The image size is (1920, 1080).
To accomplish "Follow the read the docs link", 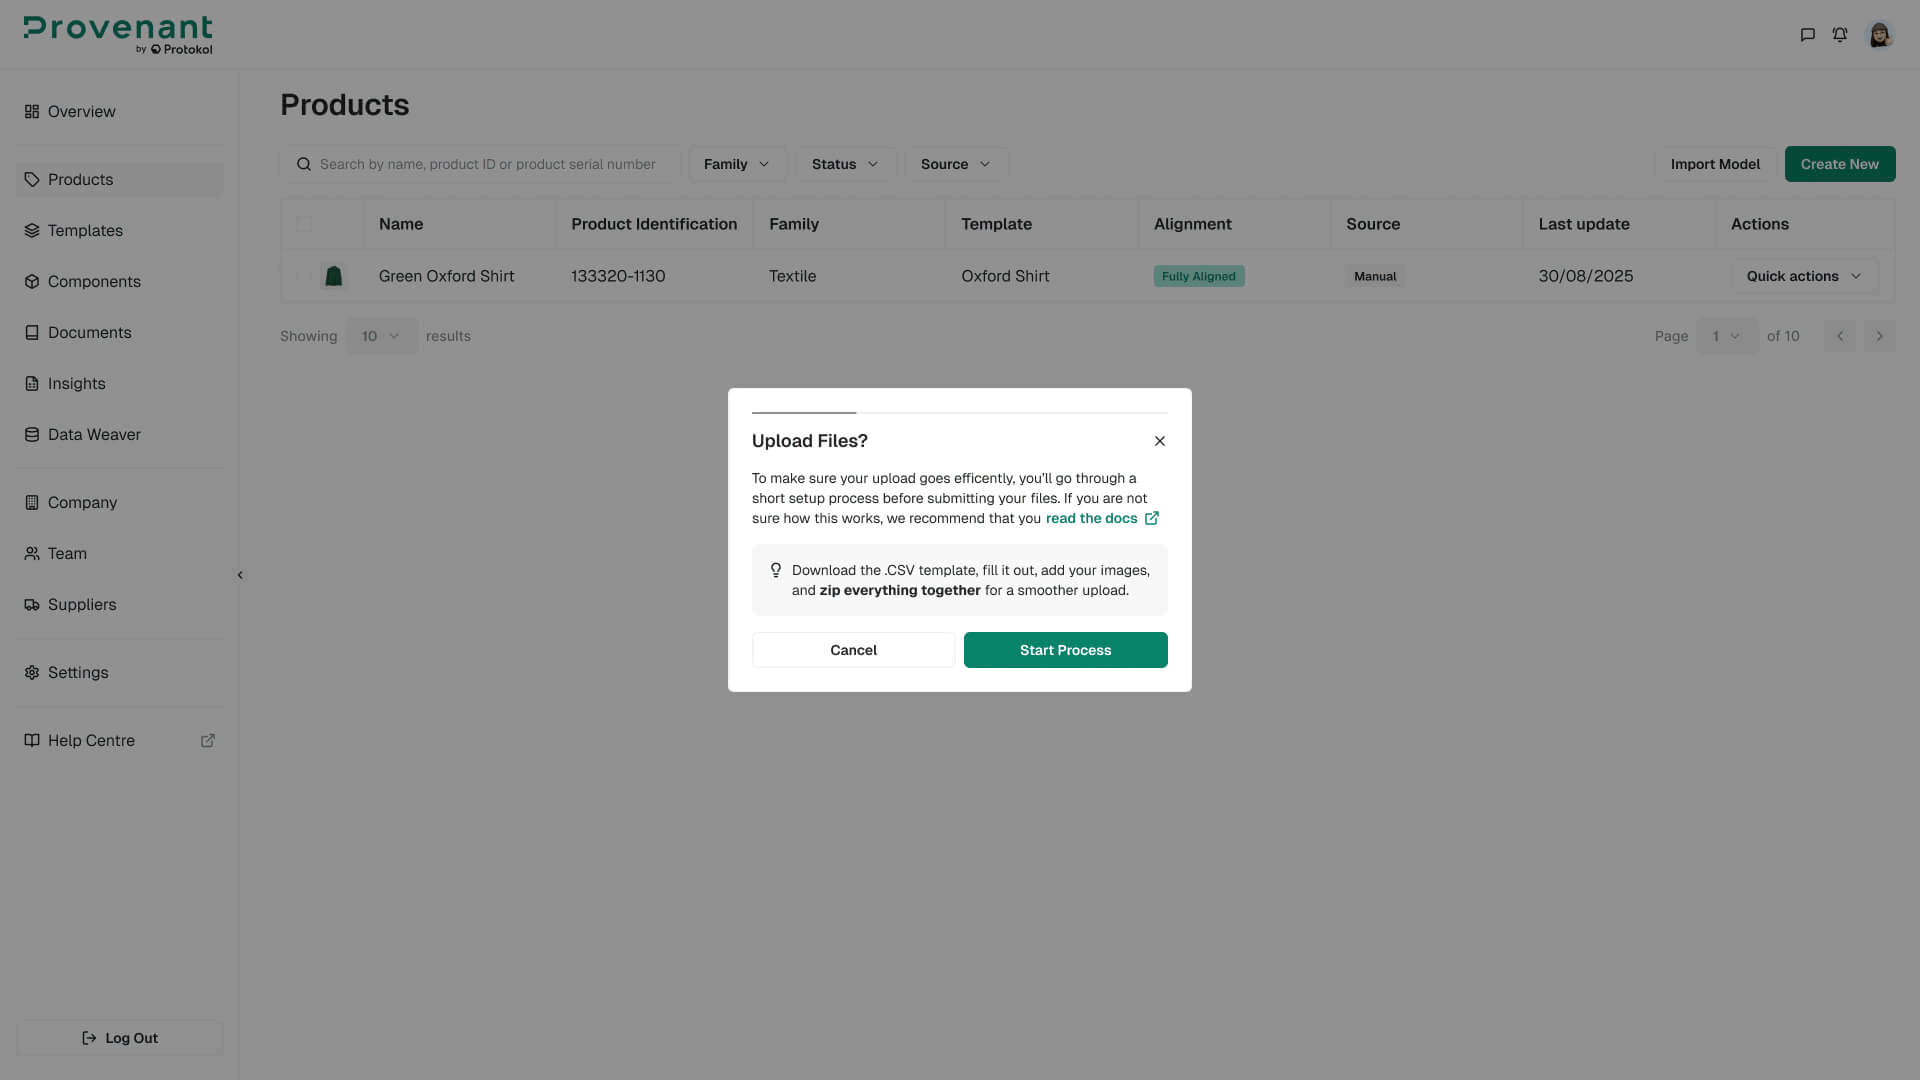I will (1091, 518).
